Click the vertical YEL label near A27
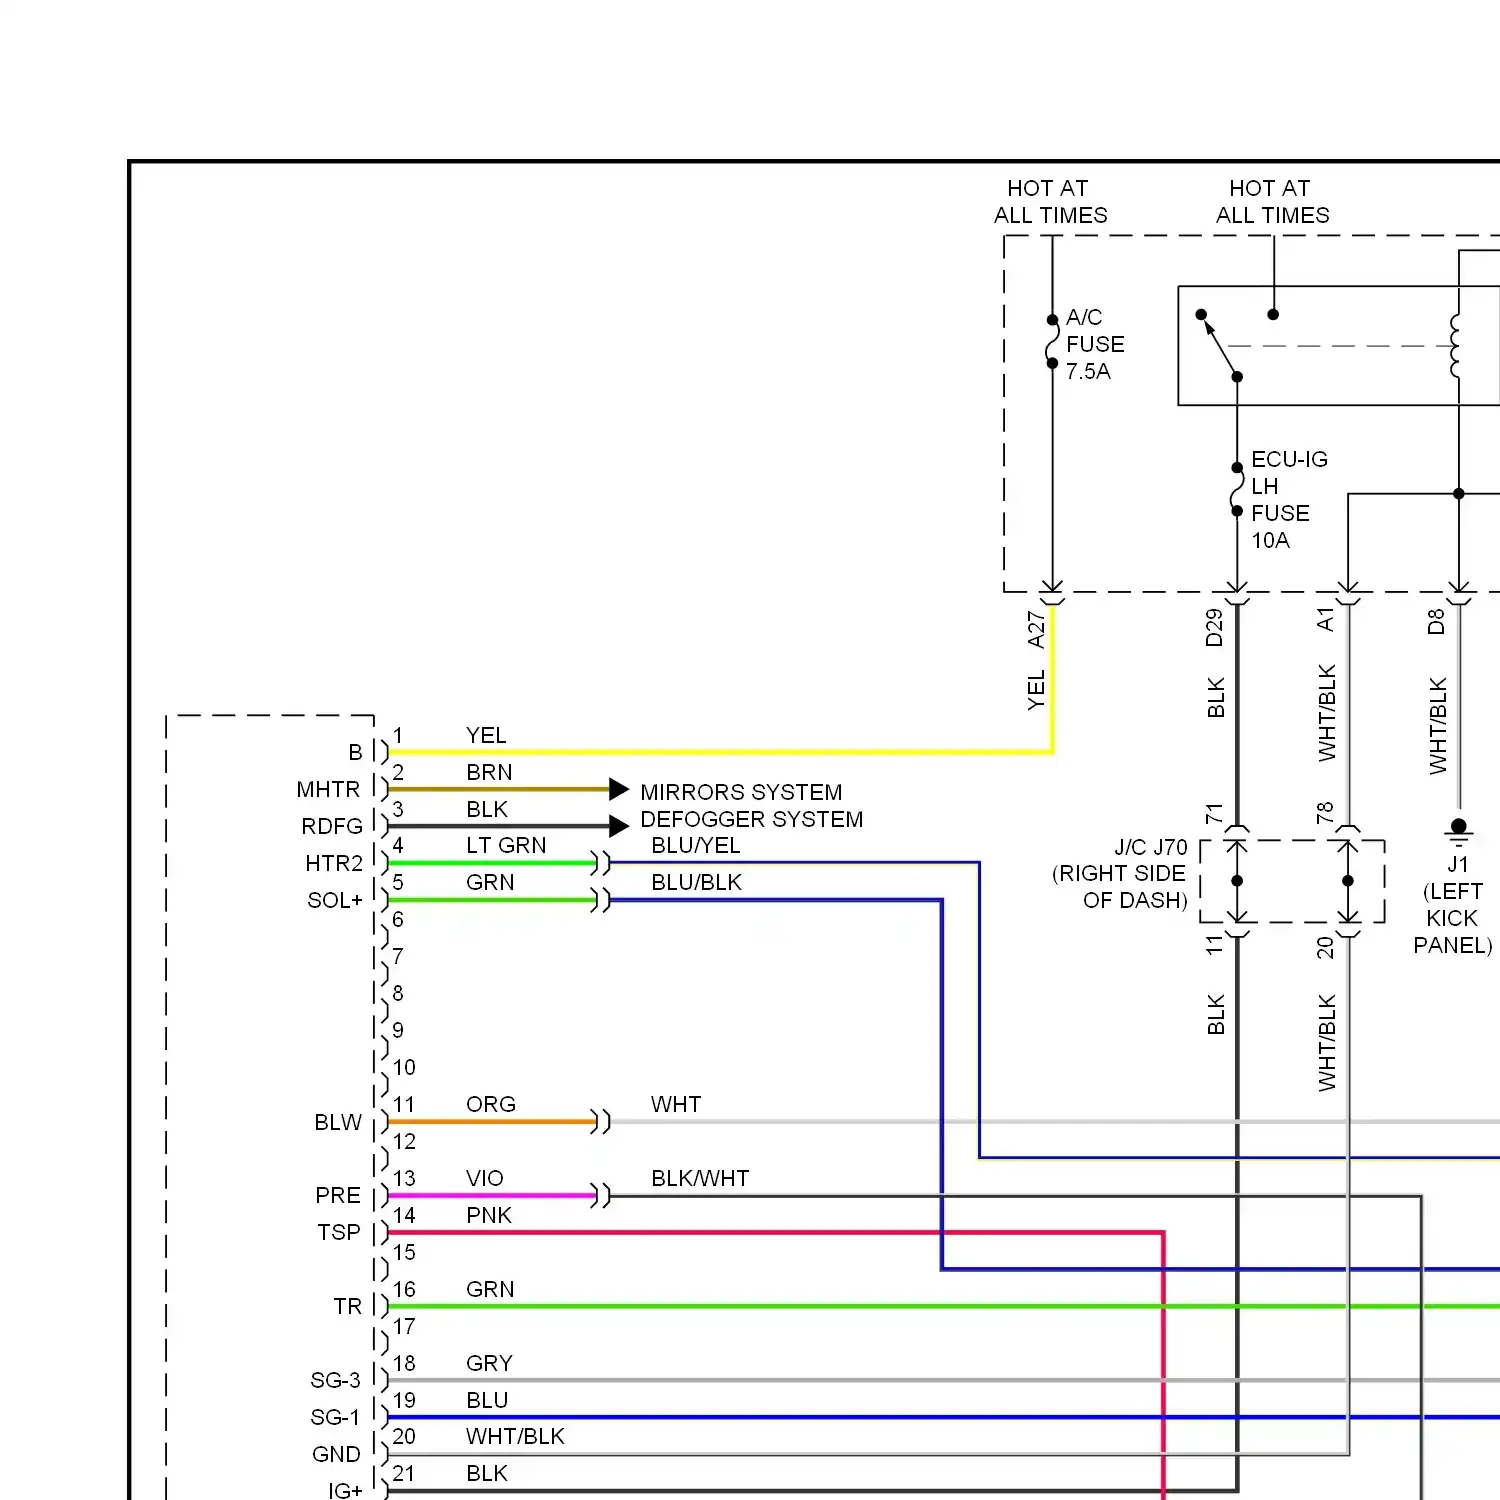The image size is (1500, 1500). tap(1036, 691)
